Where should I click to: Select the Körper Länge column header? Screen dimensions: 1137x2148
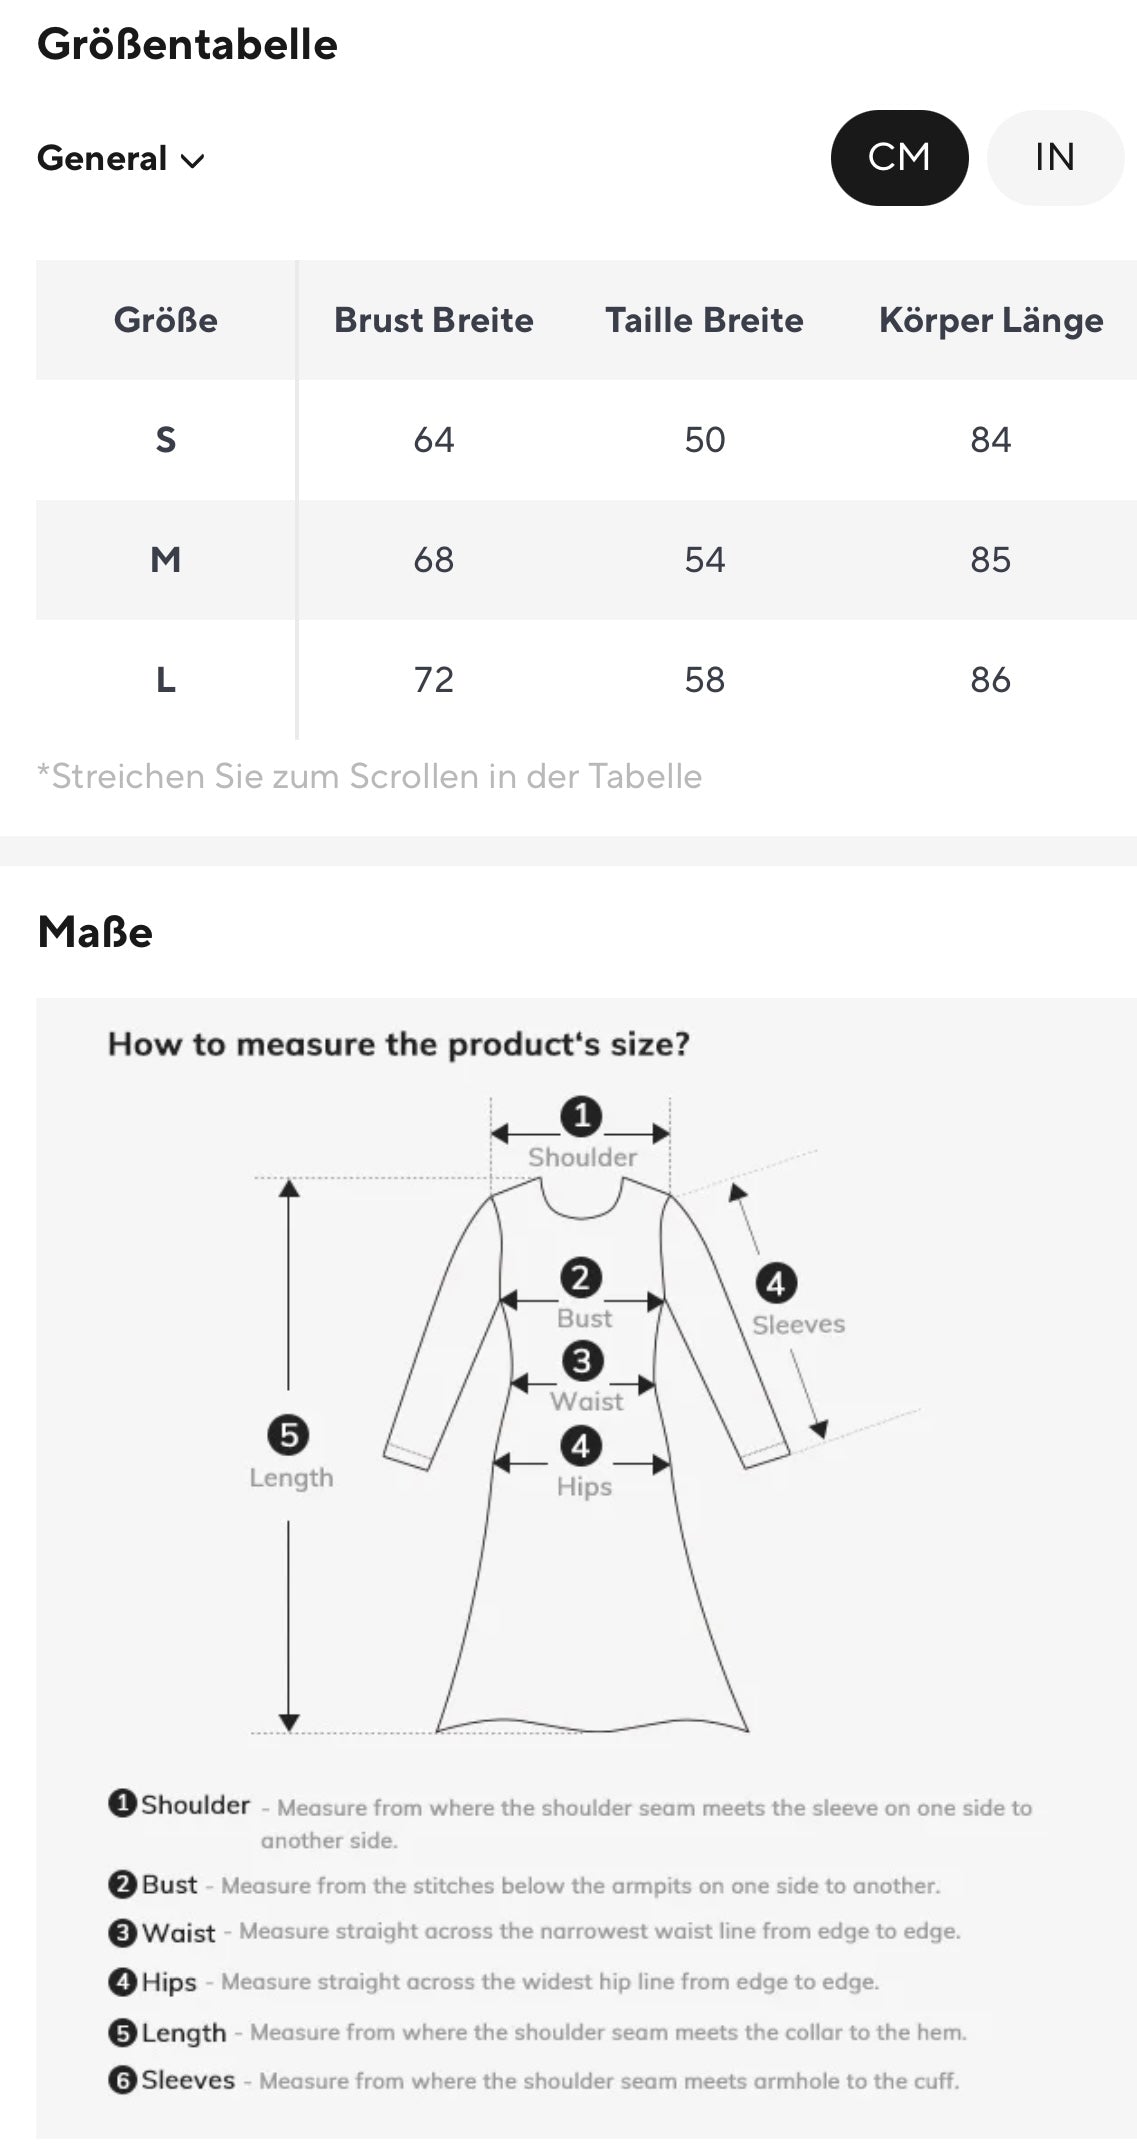(x=990, y=320)
